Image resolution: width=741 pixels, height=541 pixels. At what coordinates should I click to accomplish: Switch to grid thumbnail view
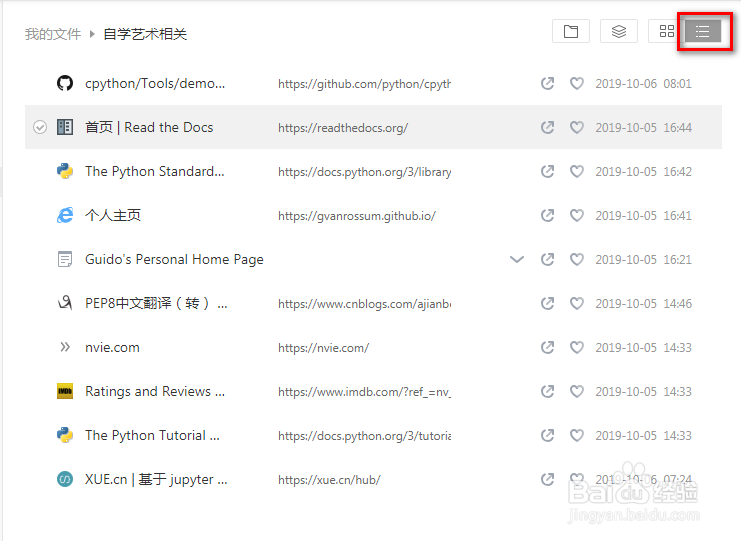coord(667,32)
